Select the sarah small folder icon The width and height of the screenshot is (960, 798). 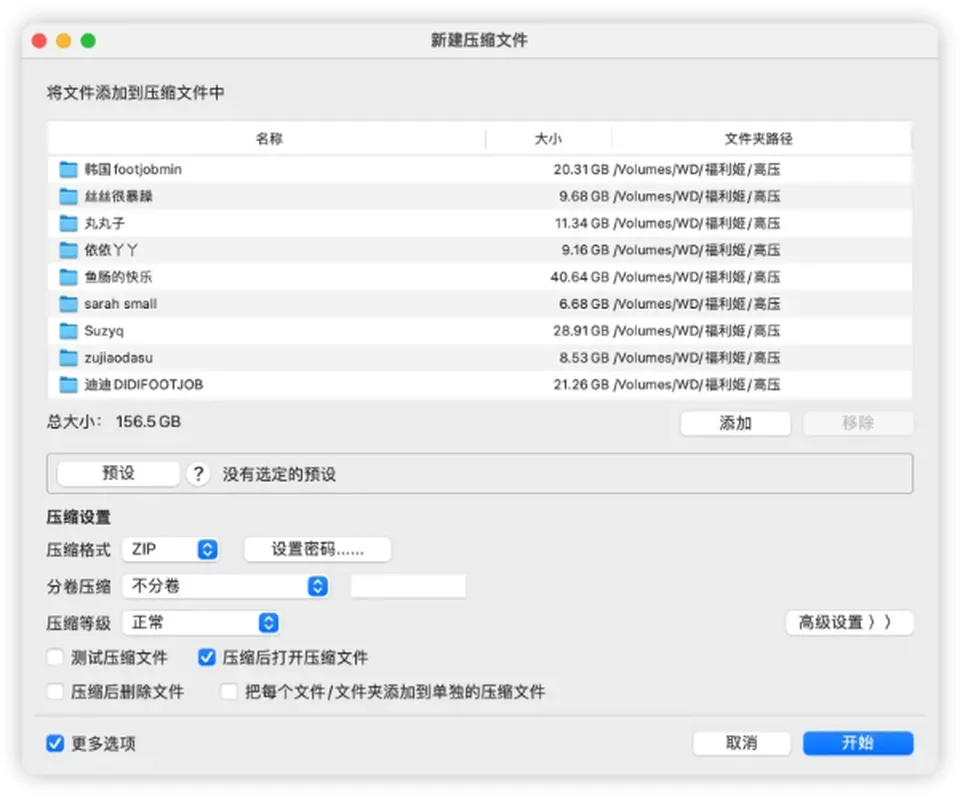(68, 304)
